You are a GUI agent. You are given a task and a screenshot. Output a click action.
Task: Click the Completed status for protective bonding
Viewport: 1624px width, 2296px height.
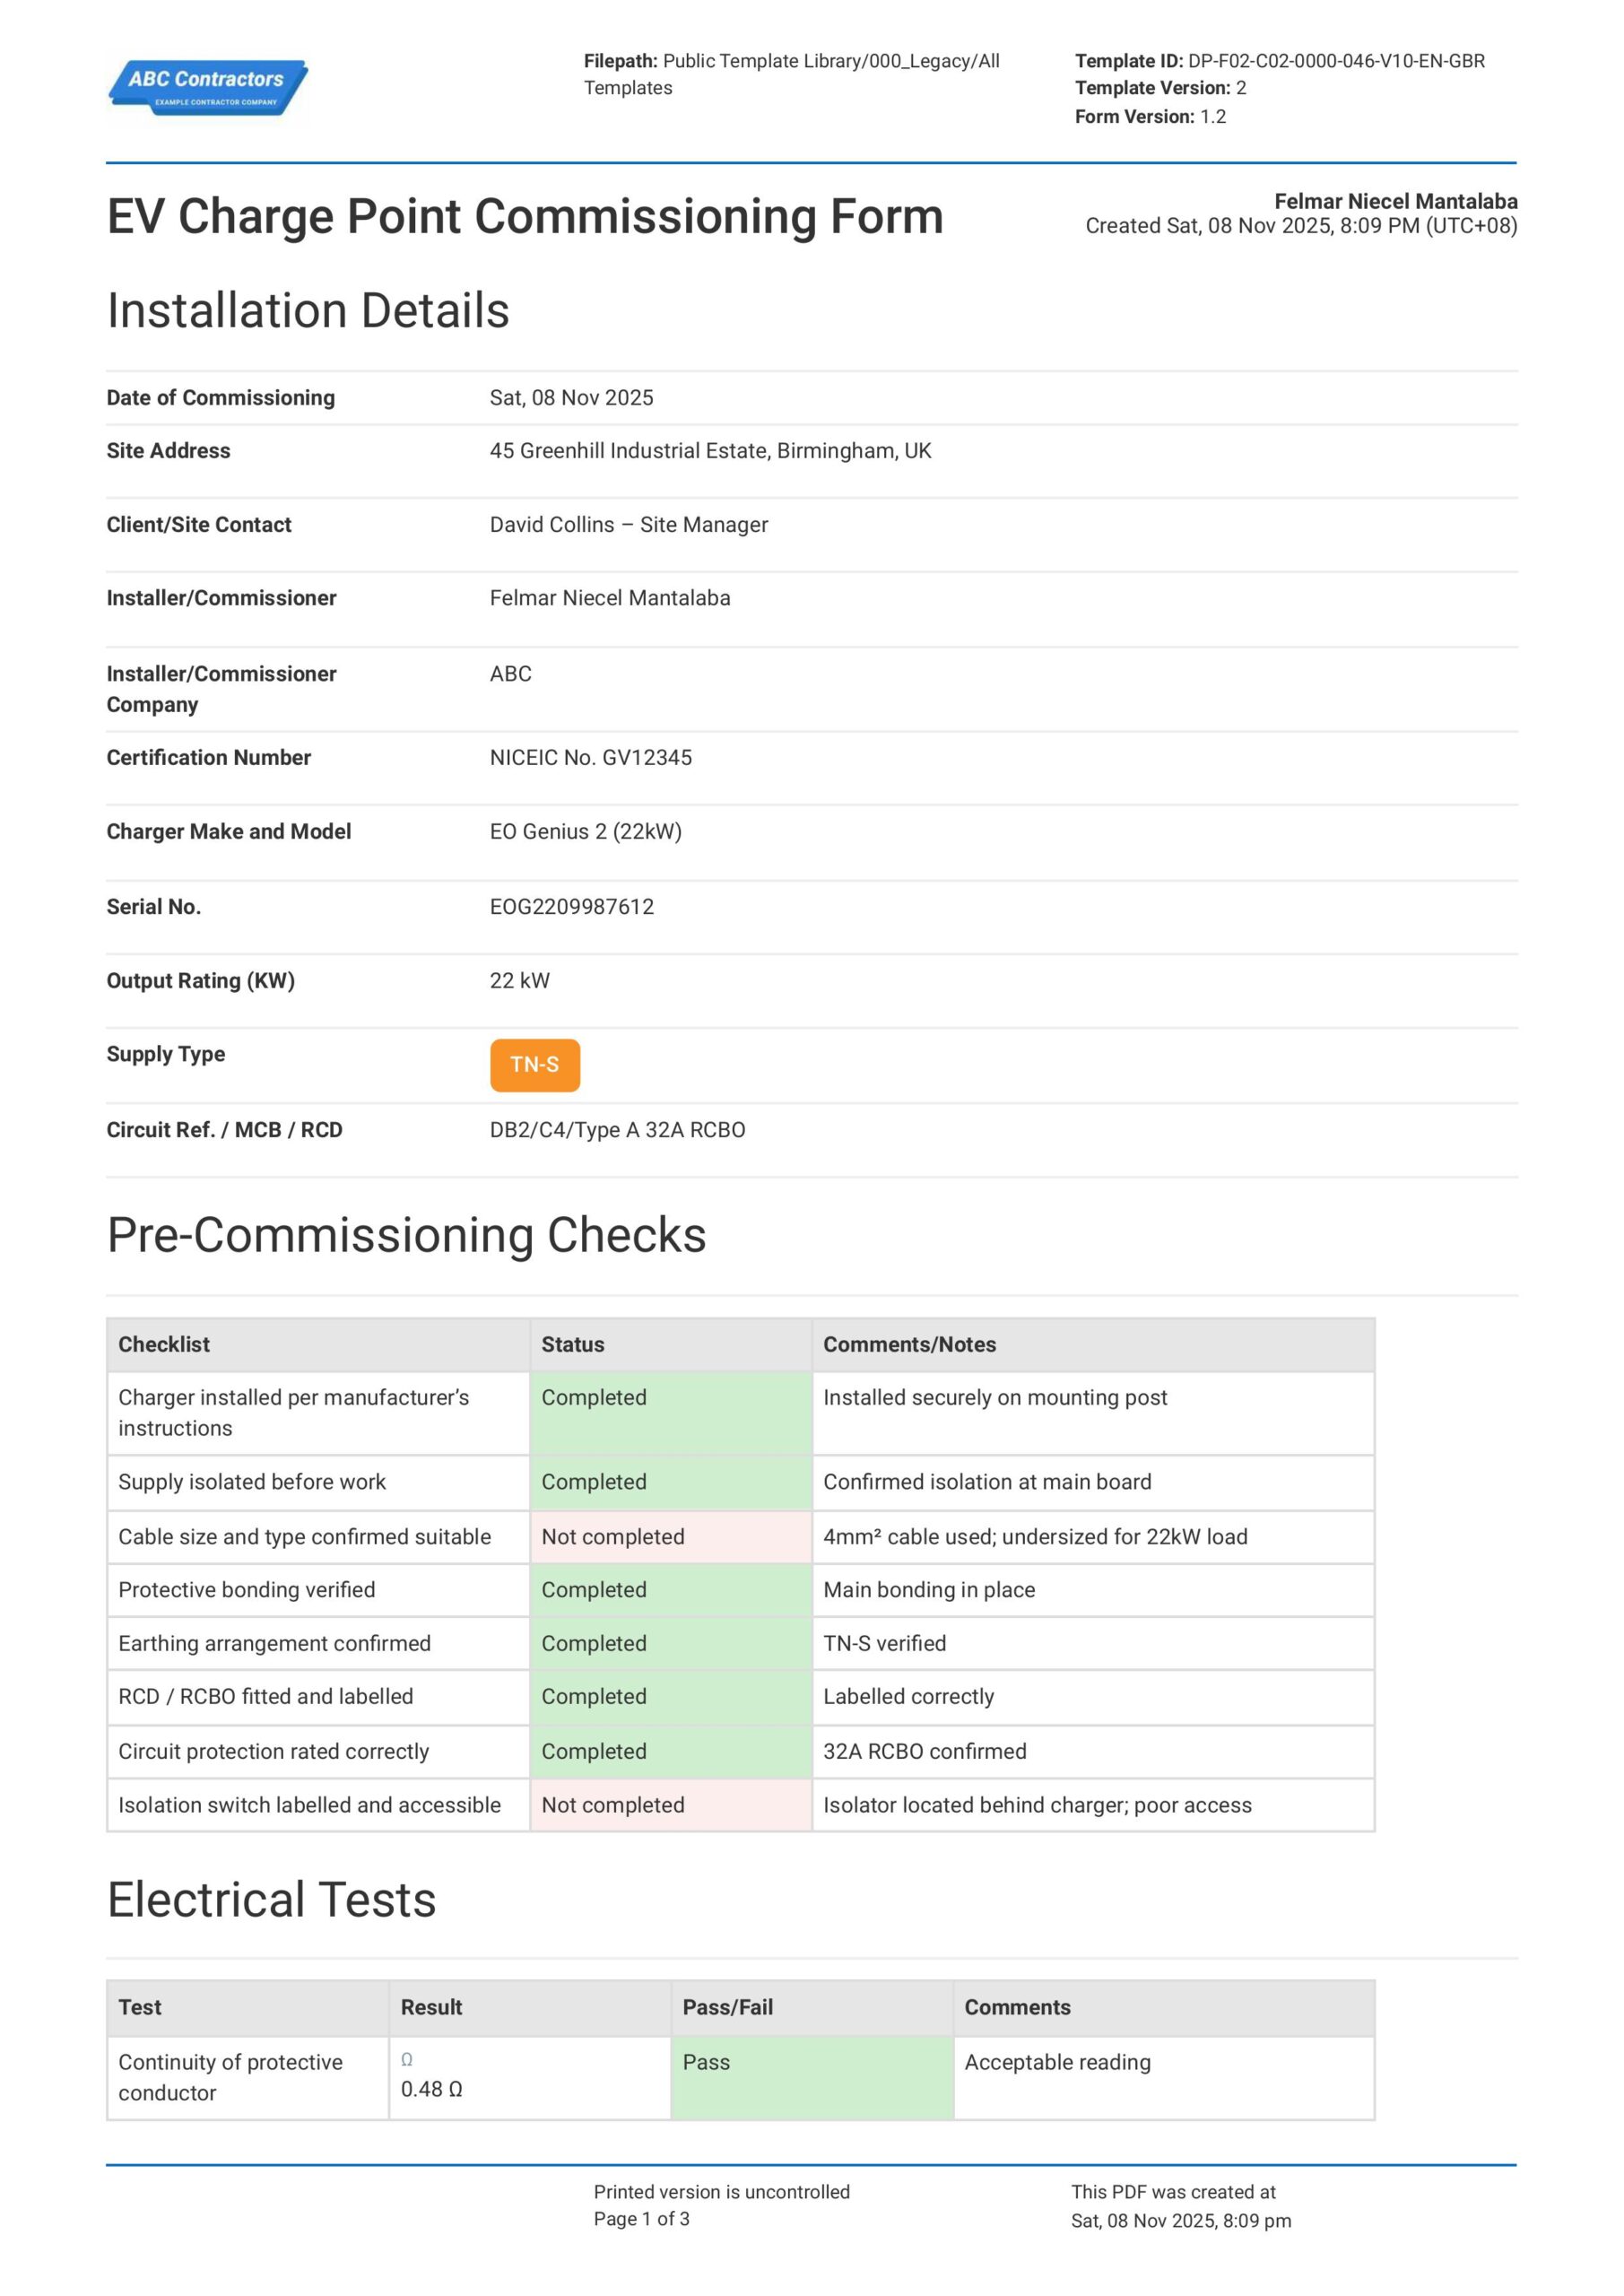click(x=594, y=1590)
